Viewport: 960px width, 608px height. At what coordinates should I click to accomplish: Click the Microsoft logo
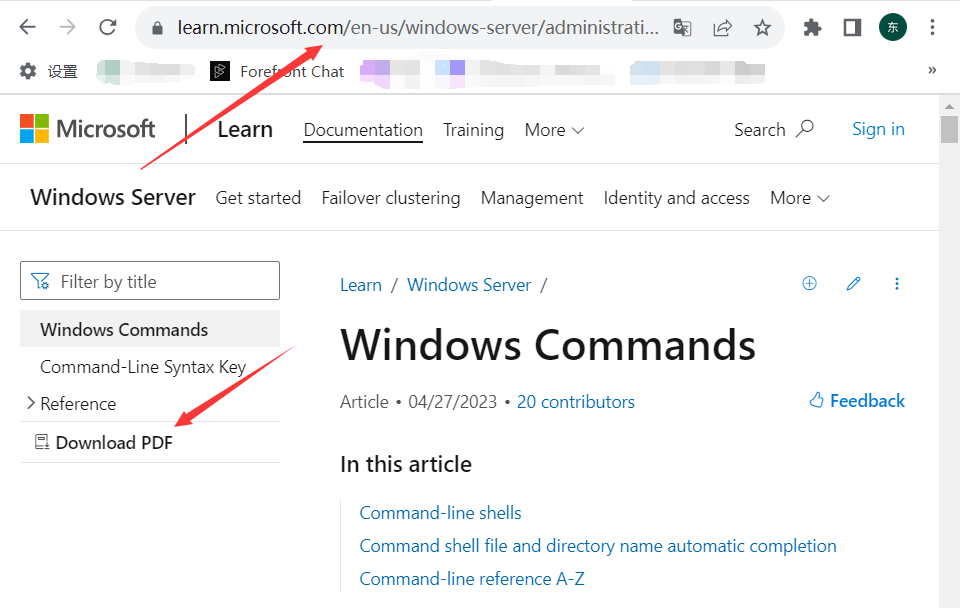click(x=87, y=129)
